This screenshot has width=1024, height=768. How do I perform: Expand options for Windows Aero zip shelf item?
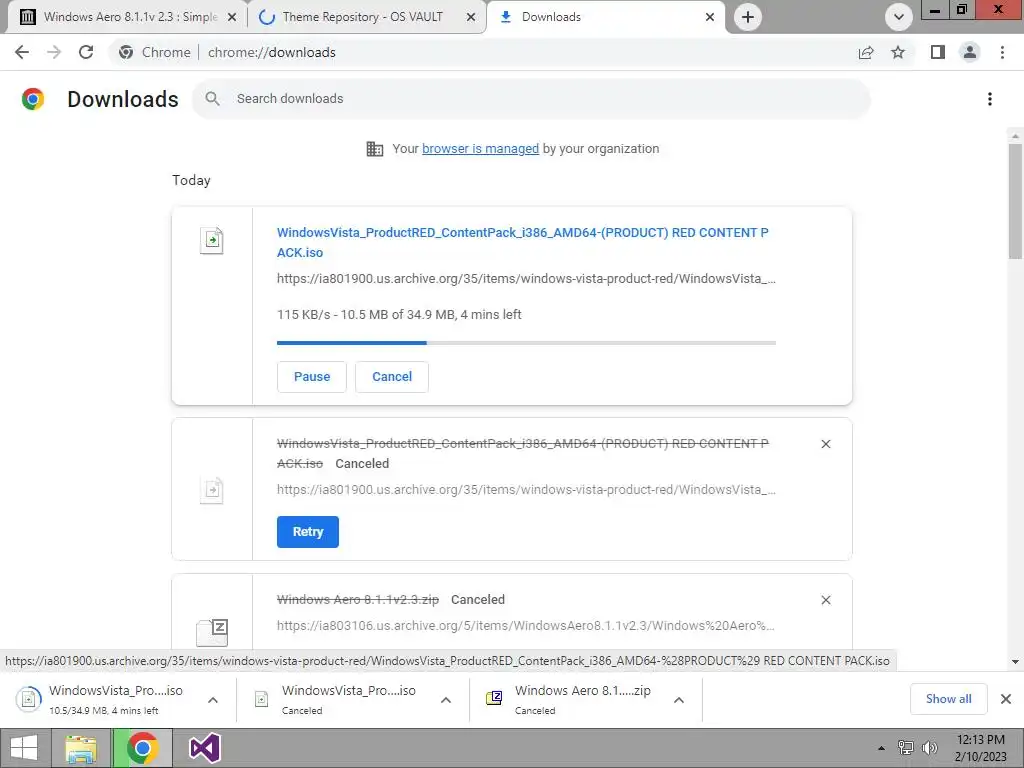coord(679,700)
